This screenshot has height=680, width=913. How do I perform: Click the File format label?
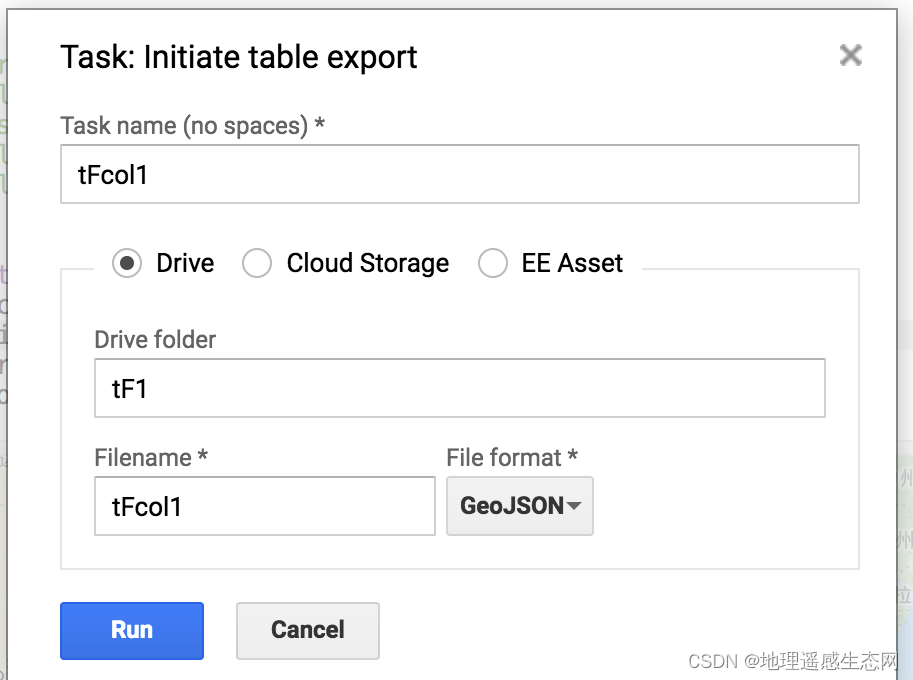point(512,458)
